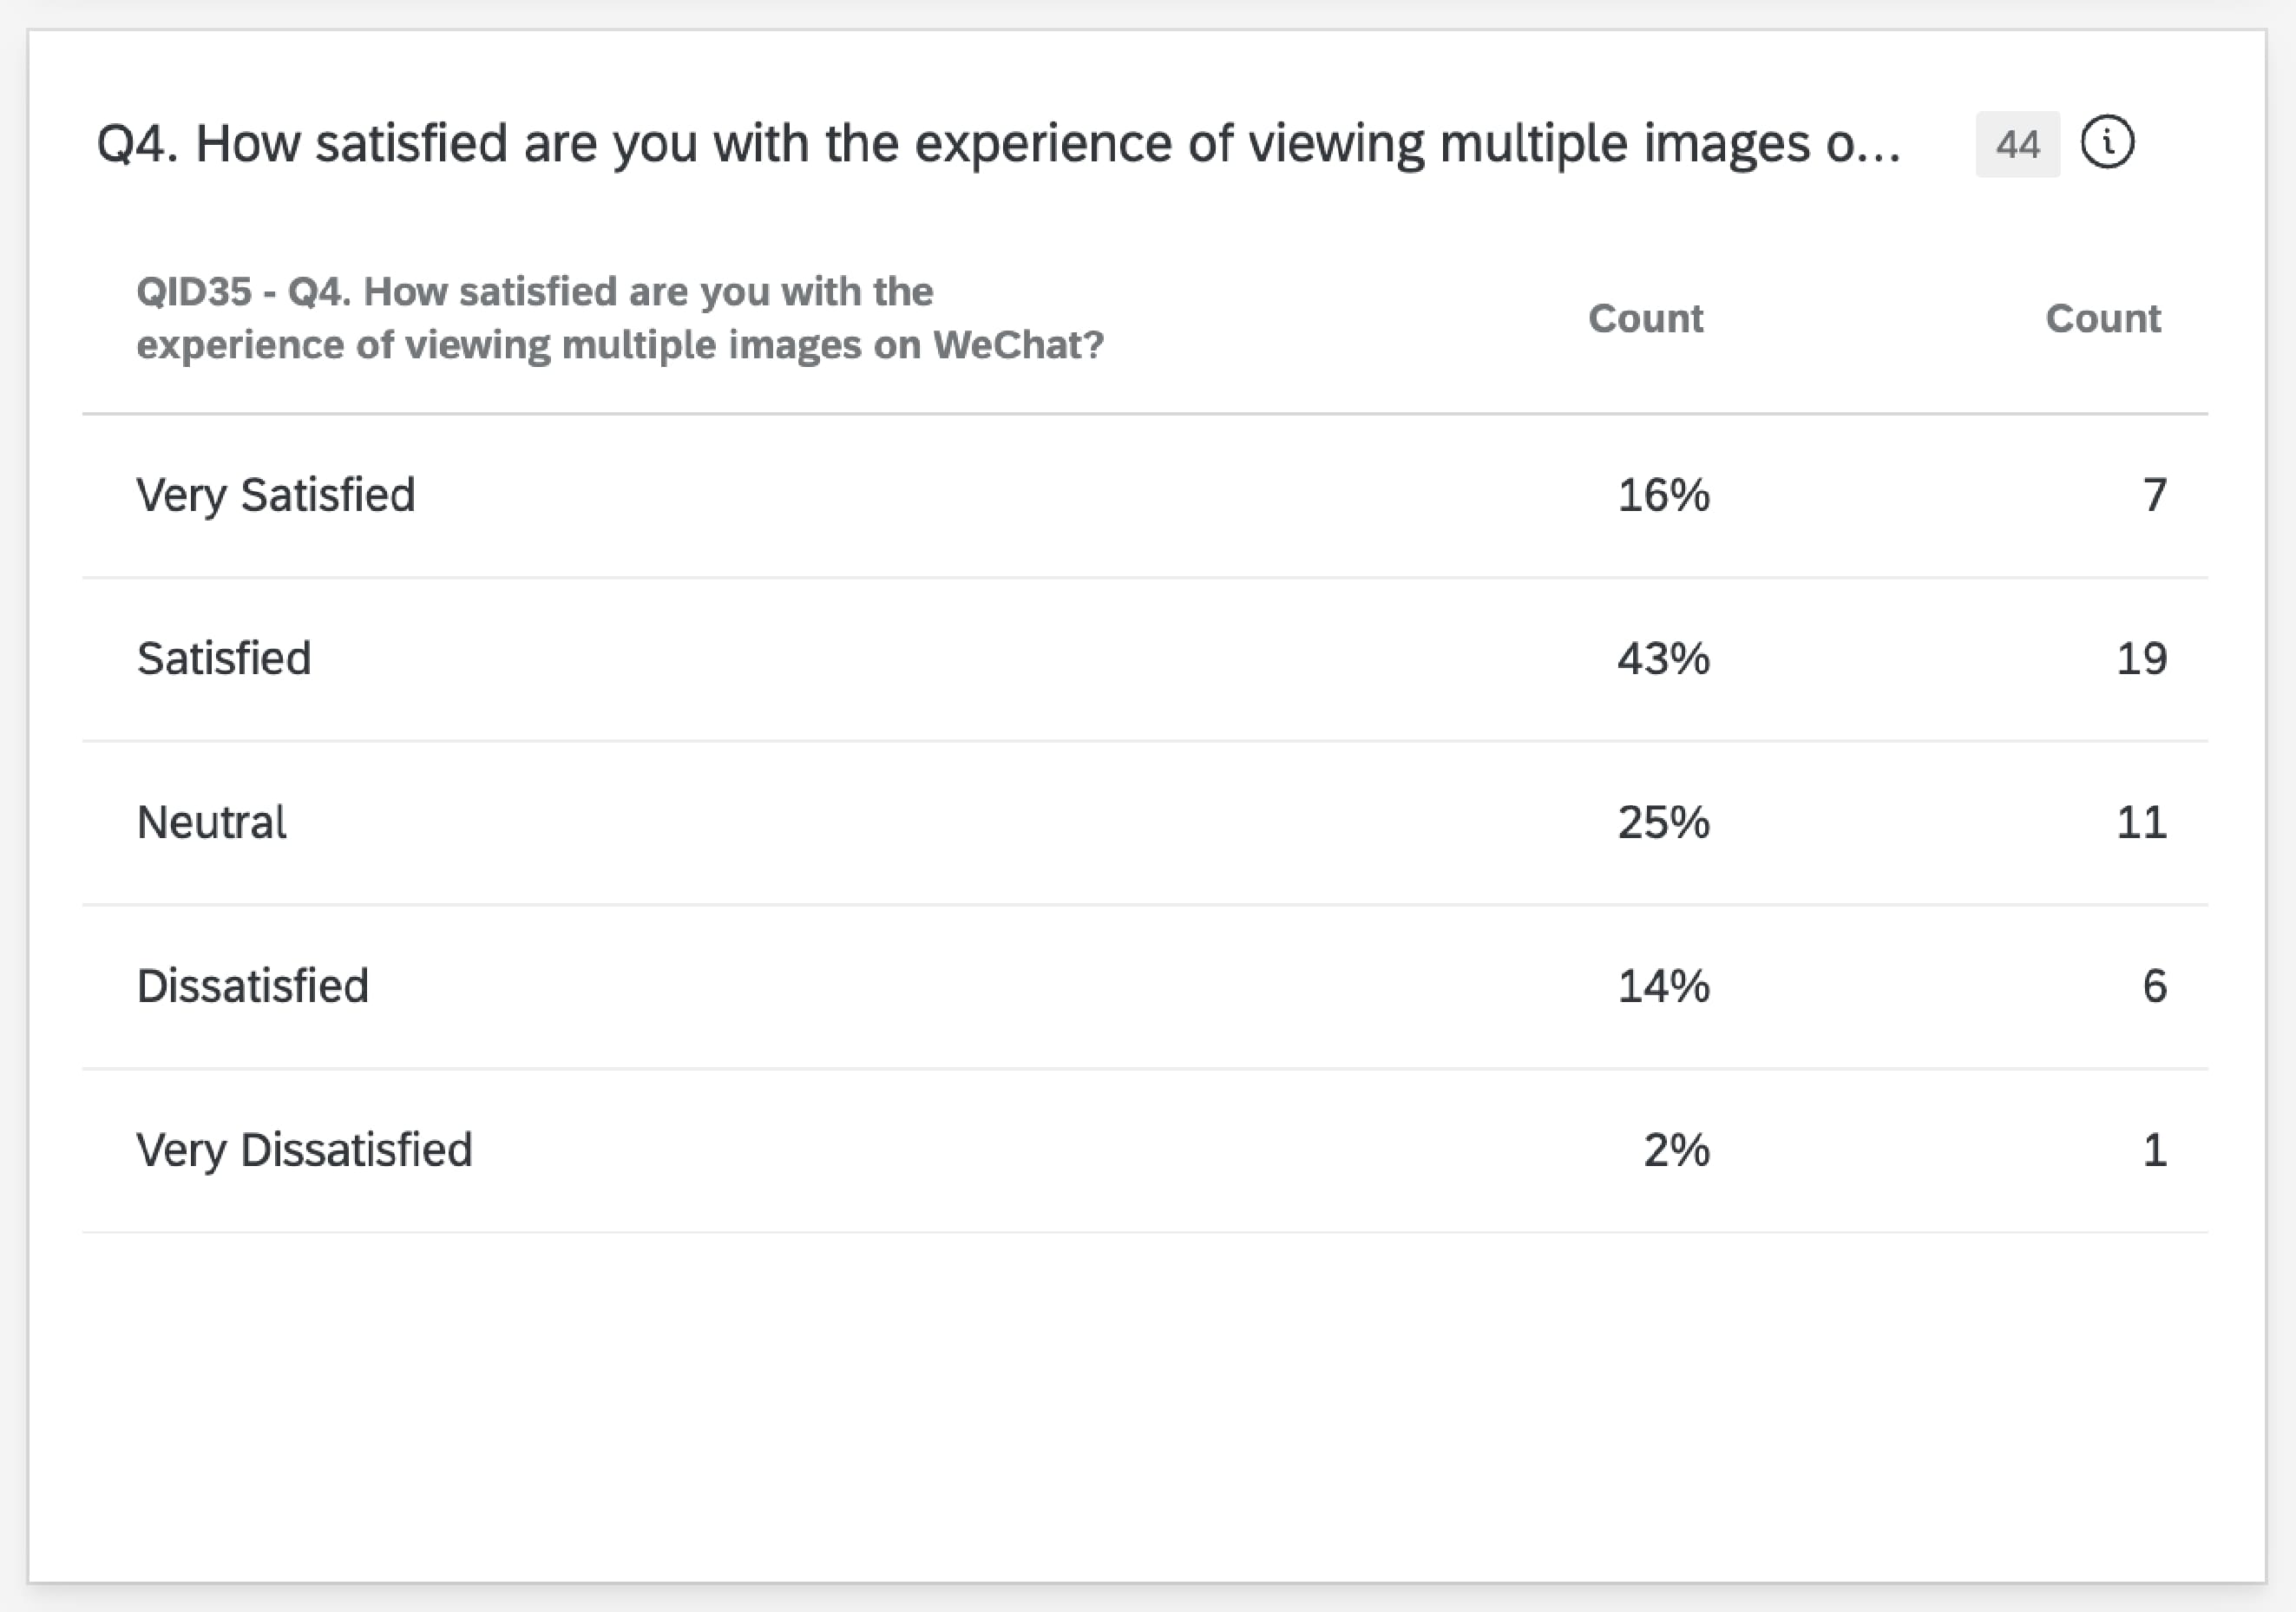Image resolution: width=2296 pixels, height=1612 pixels.
Task: Click the count value 19
Action: pyautogui.click(x=2141, y=659)
